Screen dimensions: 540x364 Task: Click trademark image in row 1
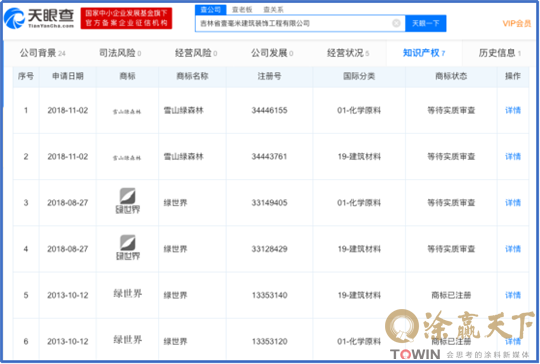coord(127,111)
